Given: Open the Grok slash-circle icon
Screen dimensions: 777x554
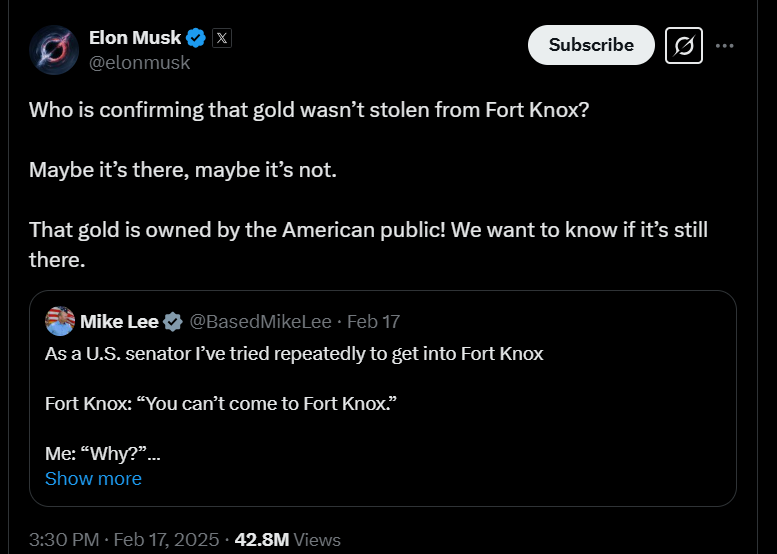Looking at the screenshot, I should (x=683, y=46).
